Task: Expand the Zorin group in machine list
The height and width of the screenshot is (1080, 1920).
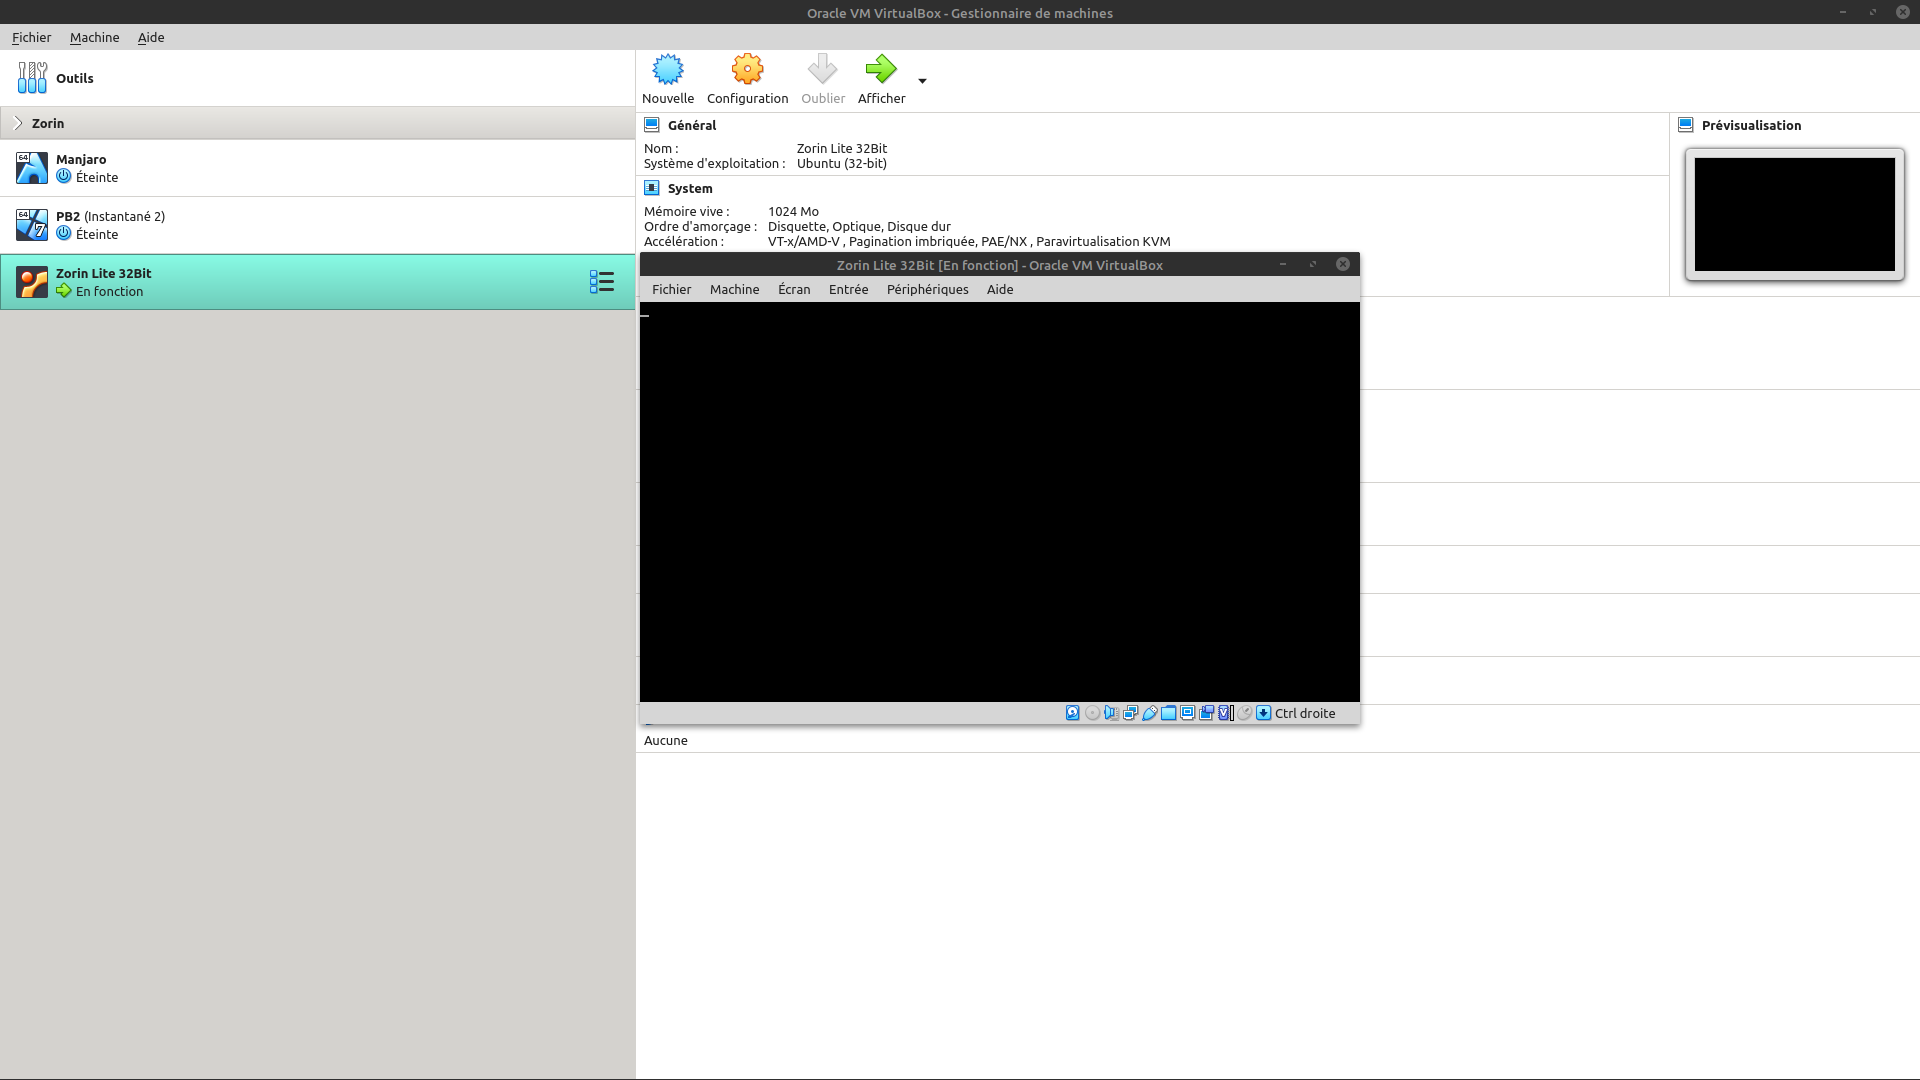Action: point(18,123)
